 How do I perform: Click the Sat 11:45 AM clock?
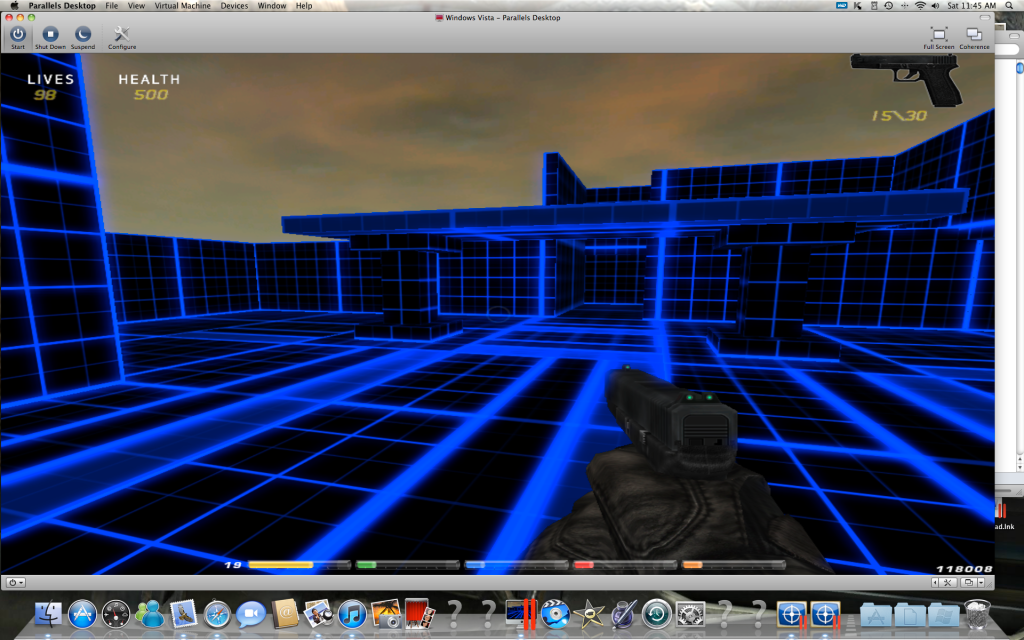click(972, 5)
